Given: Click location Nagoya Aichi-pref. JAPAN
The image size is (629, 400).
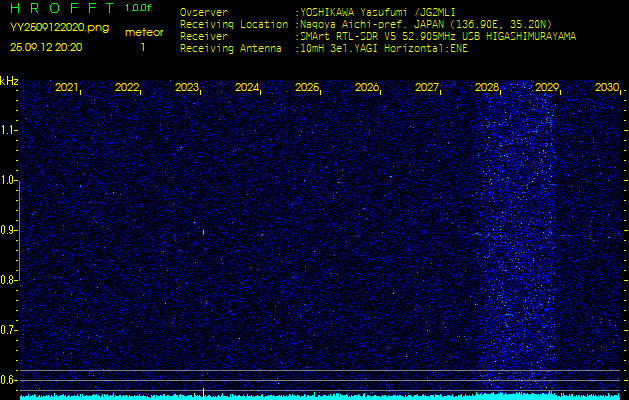Looking at the screenshot, I should coord(370,24).
